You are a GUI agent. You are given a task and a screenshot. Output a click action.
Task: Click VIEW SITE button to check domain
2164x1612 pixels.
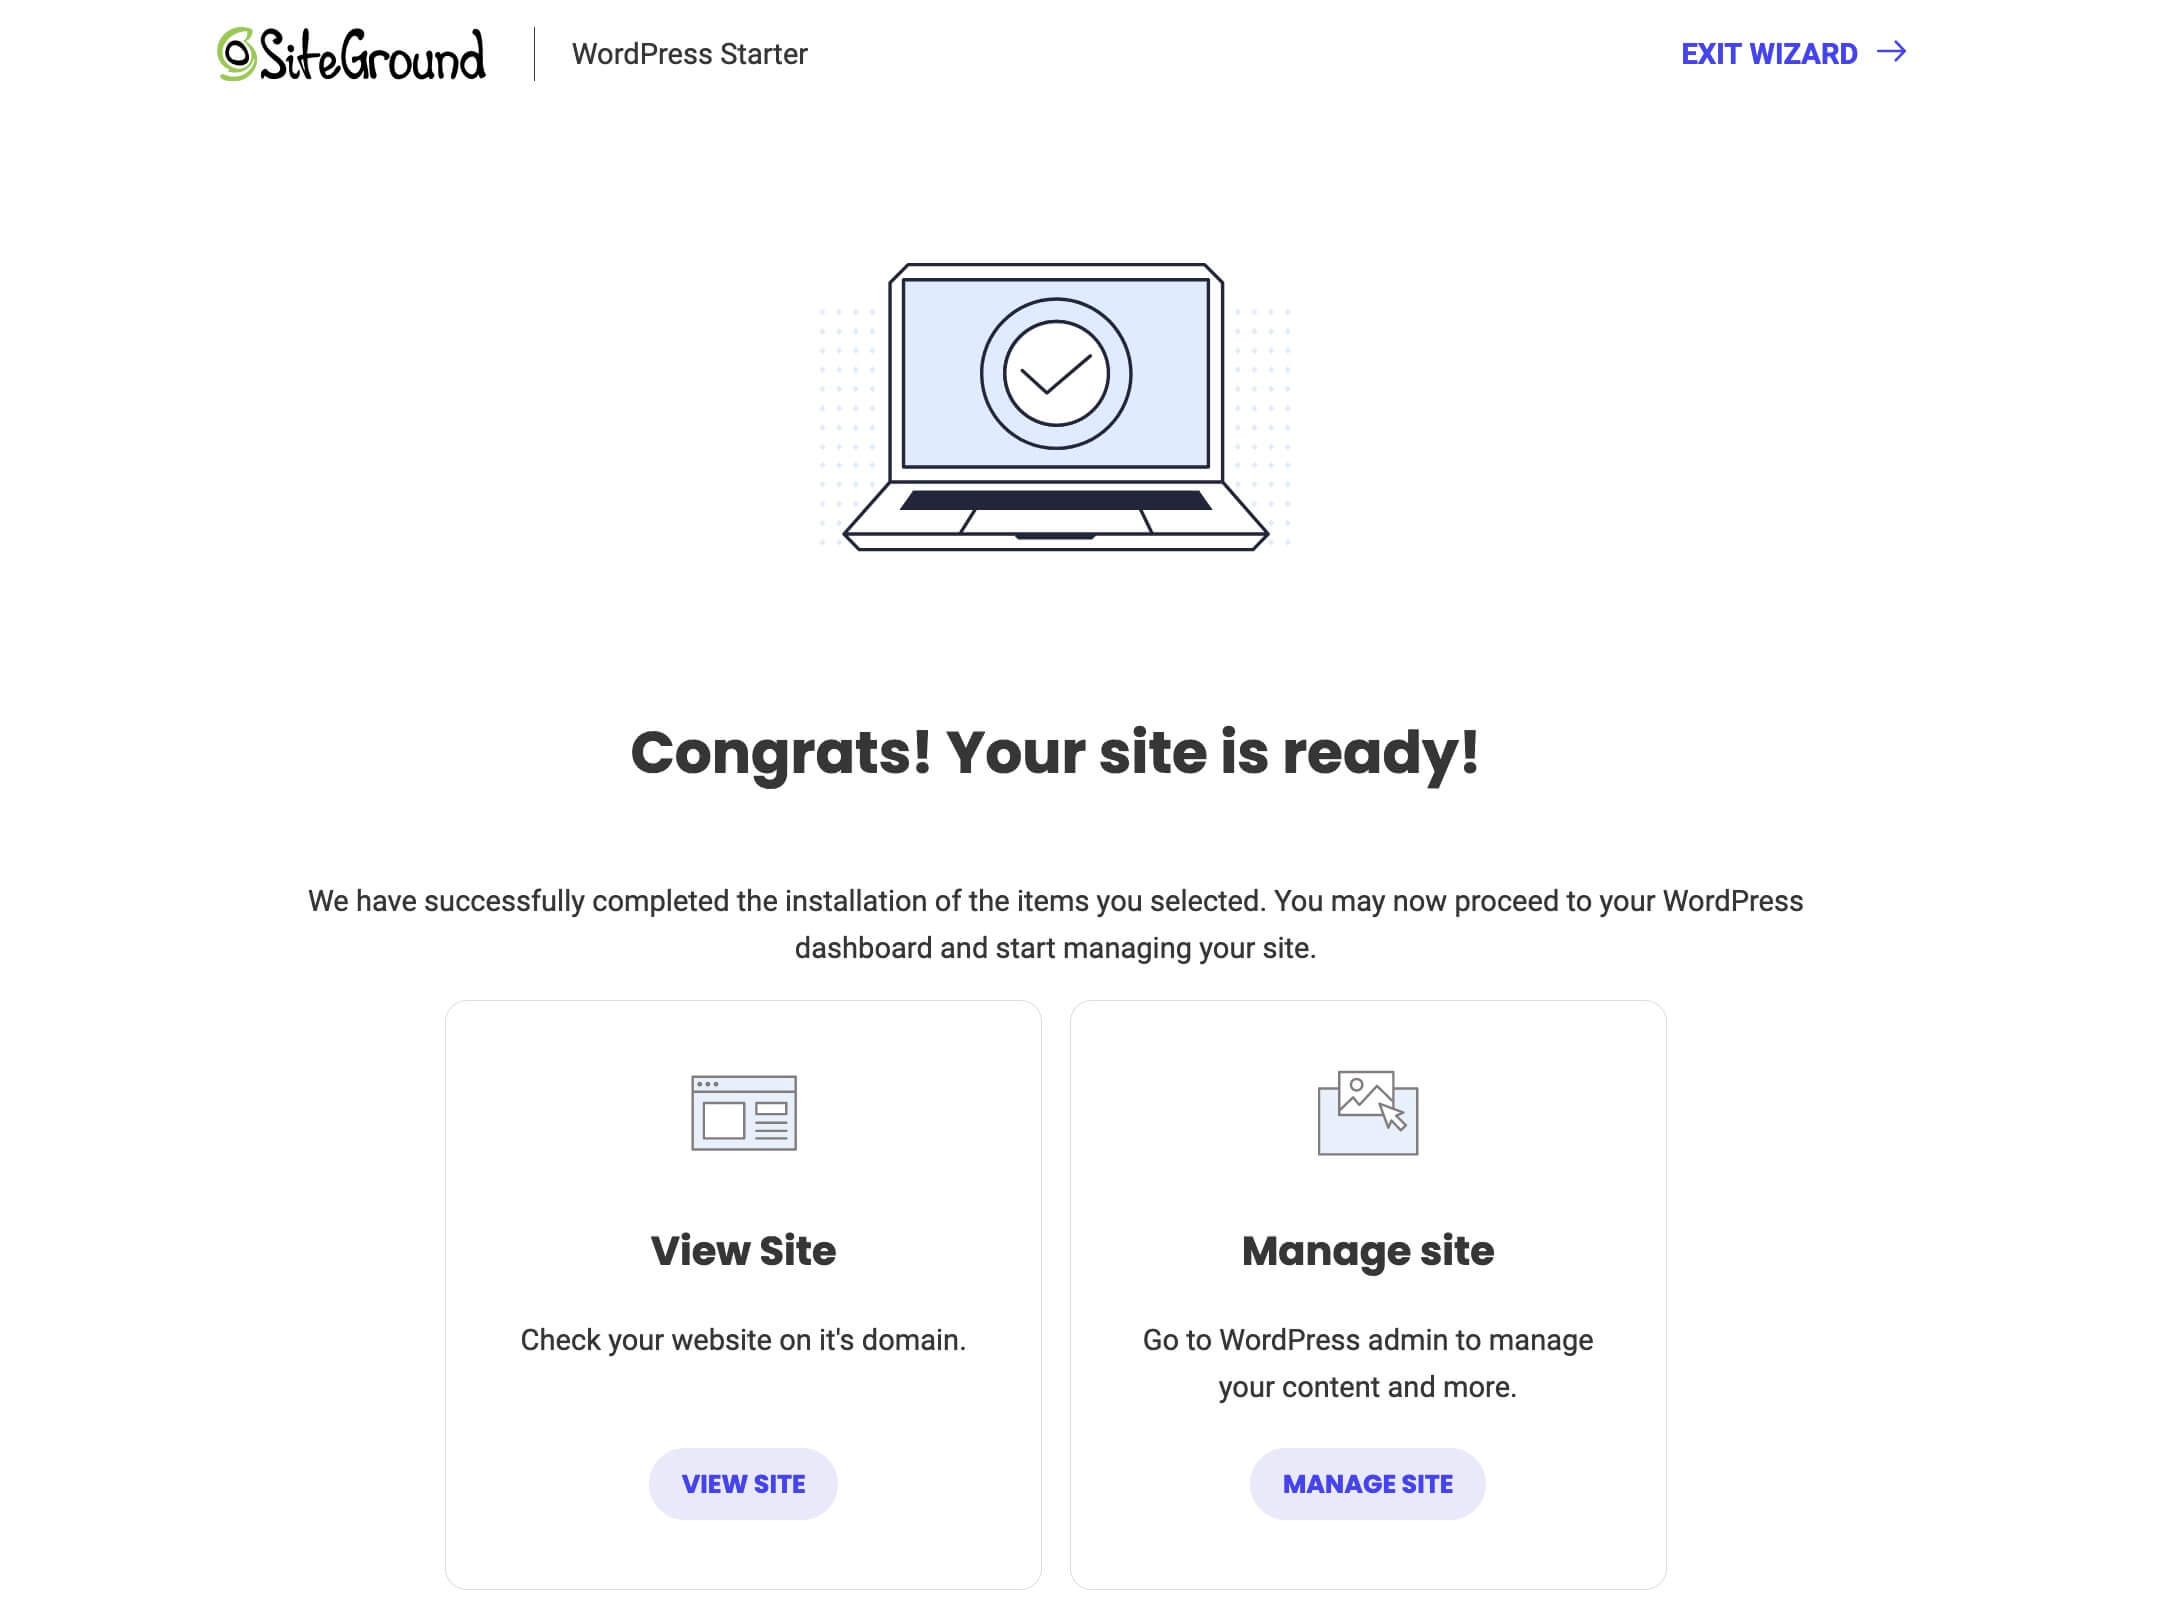[742, 1483]
